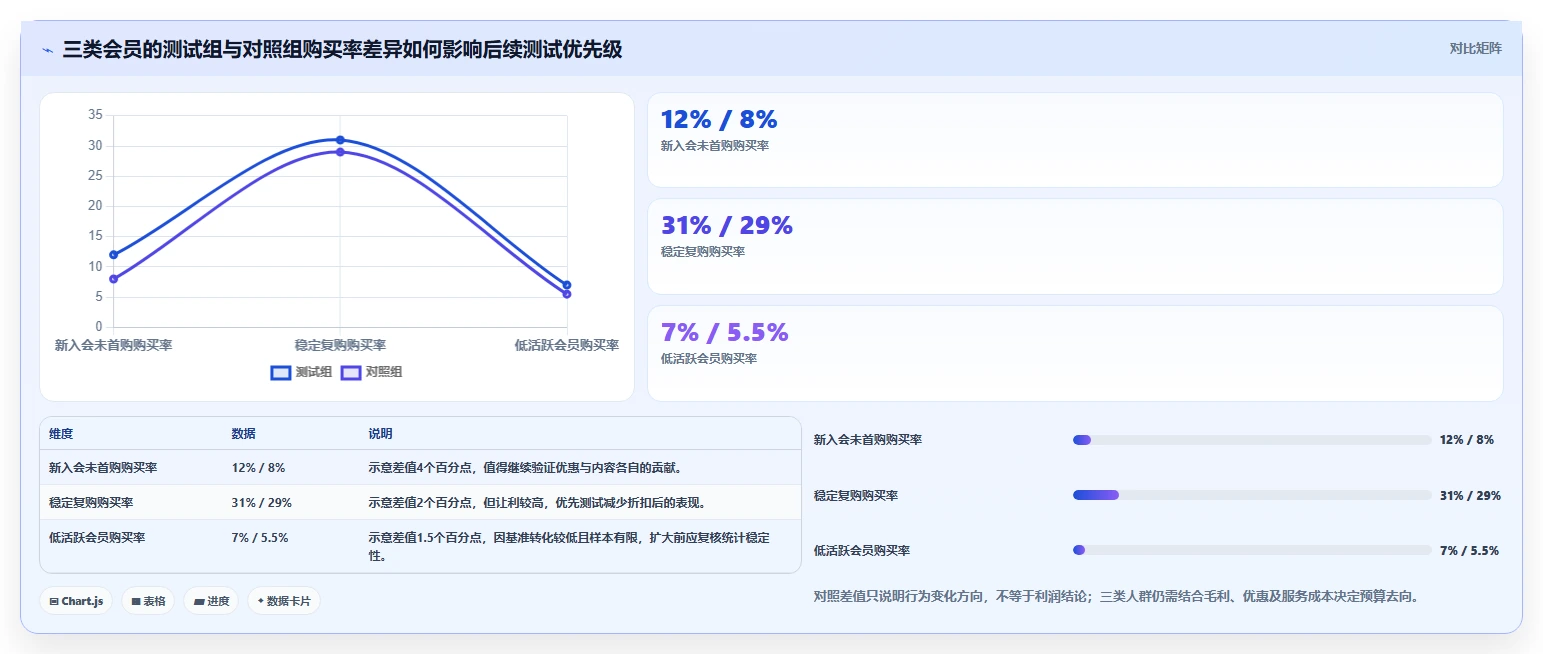Click the 对比矩阵 label in the header
Screen dimensions: 1543x654
(x=1475, y=48)
